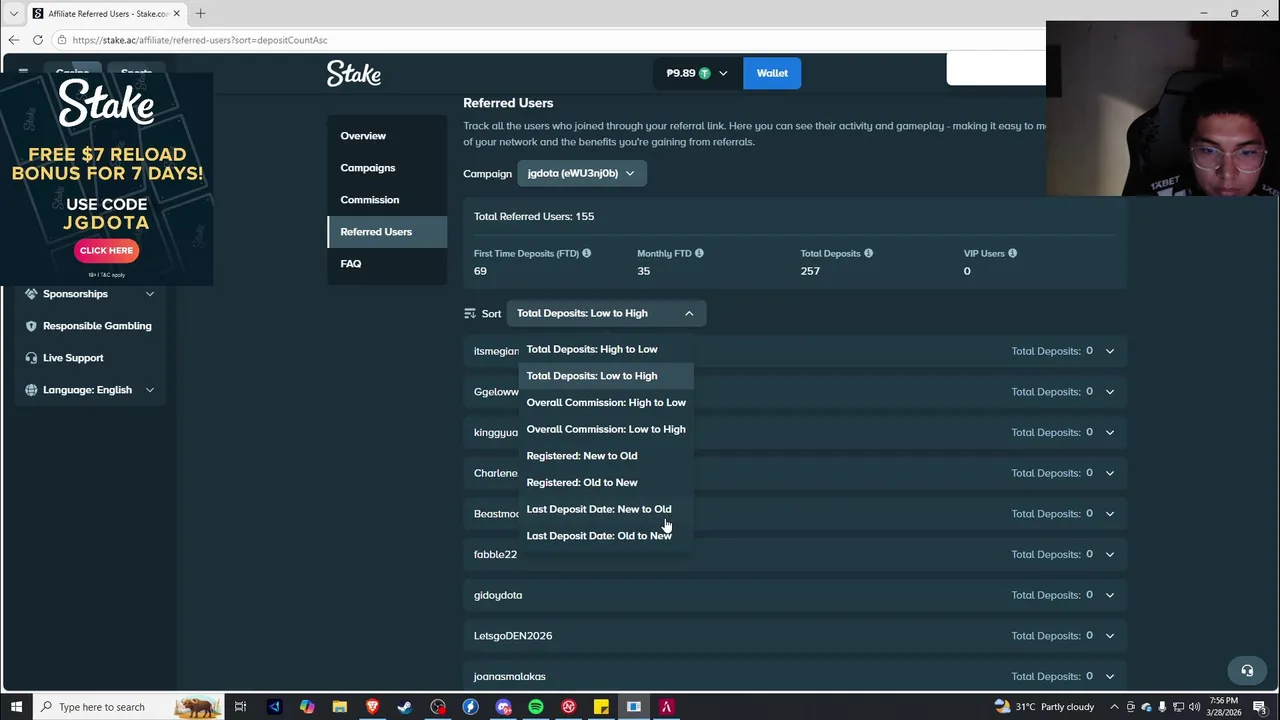
Task: Expand the fabble22 user row
Action: pos(1110,554)
